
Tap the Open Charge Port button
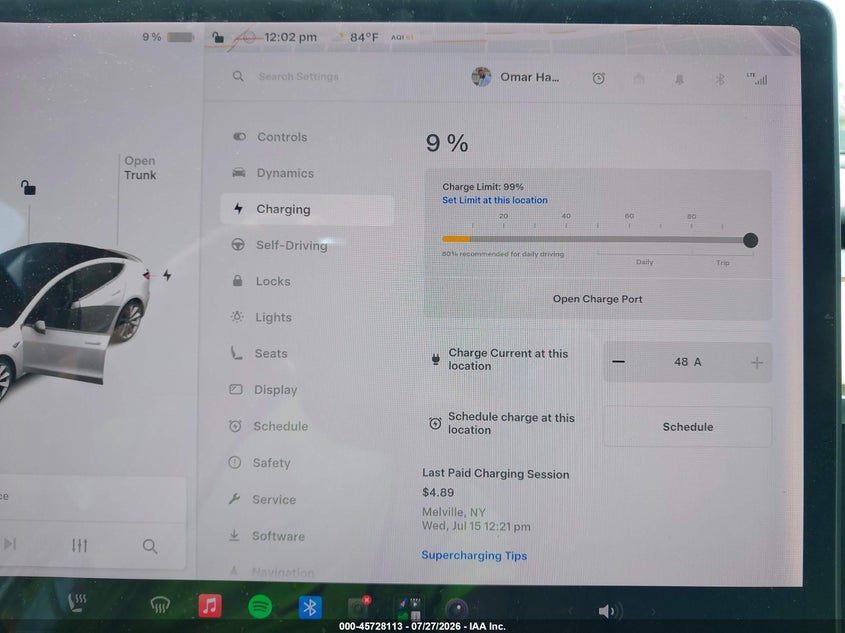598,299
